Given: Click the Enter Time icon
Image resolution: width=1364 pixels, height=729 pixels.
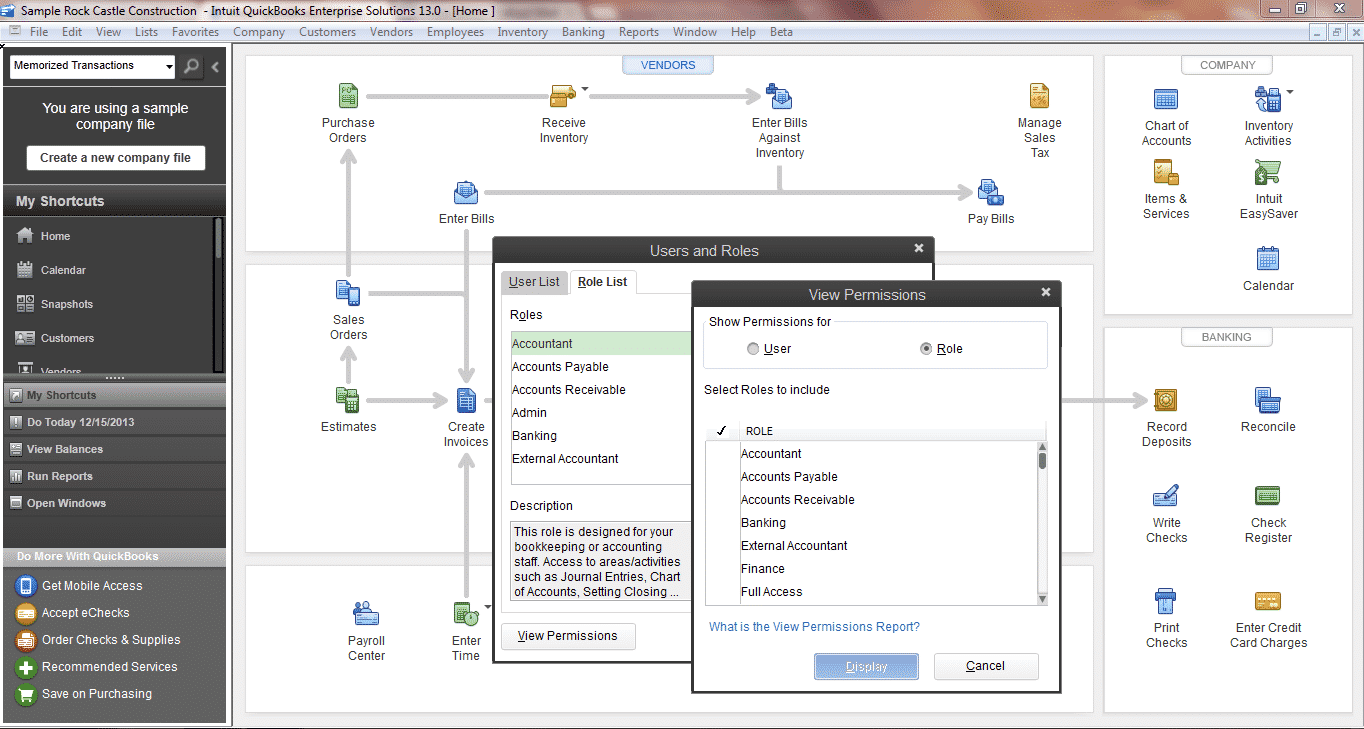Looking at the screenshot, I should [x=465, y=614].
